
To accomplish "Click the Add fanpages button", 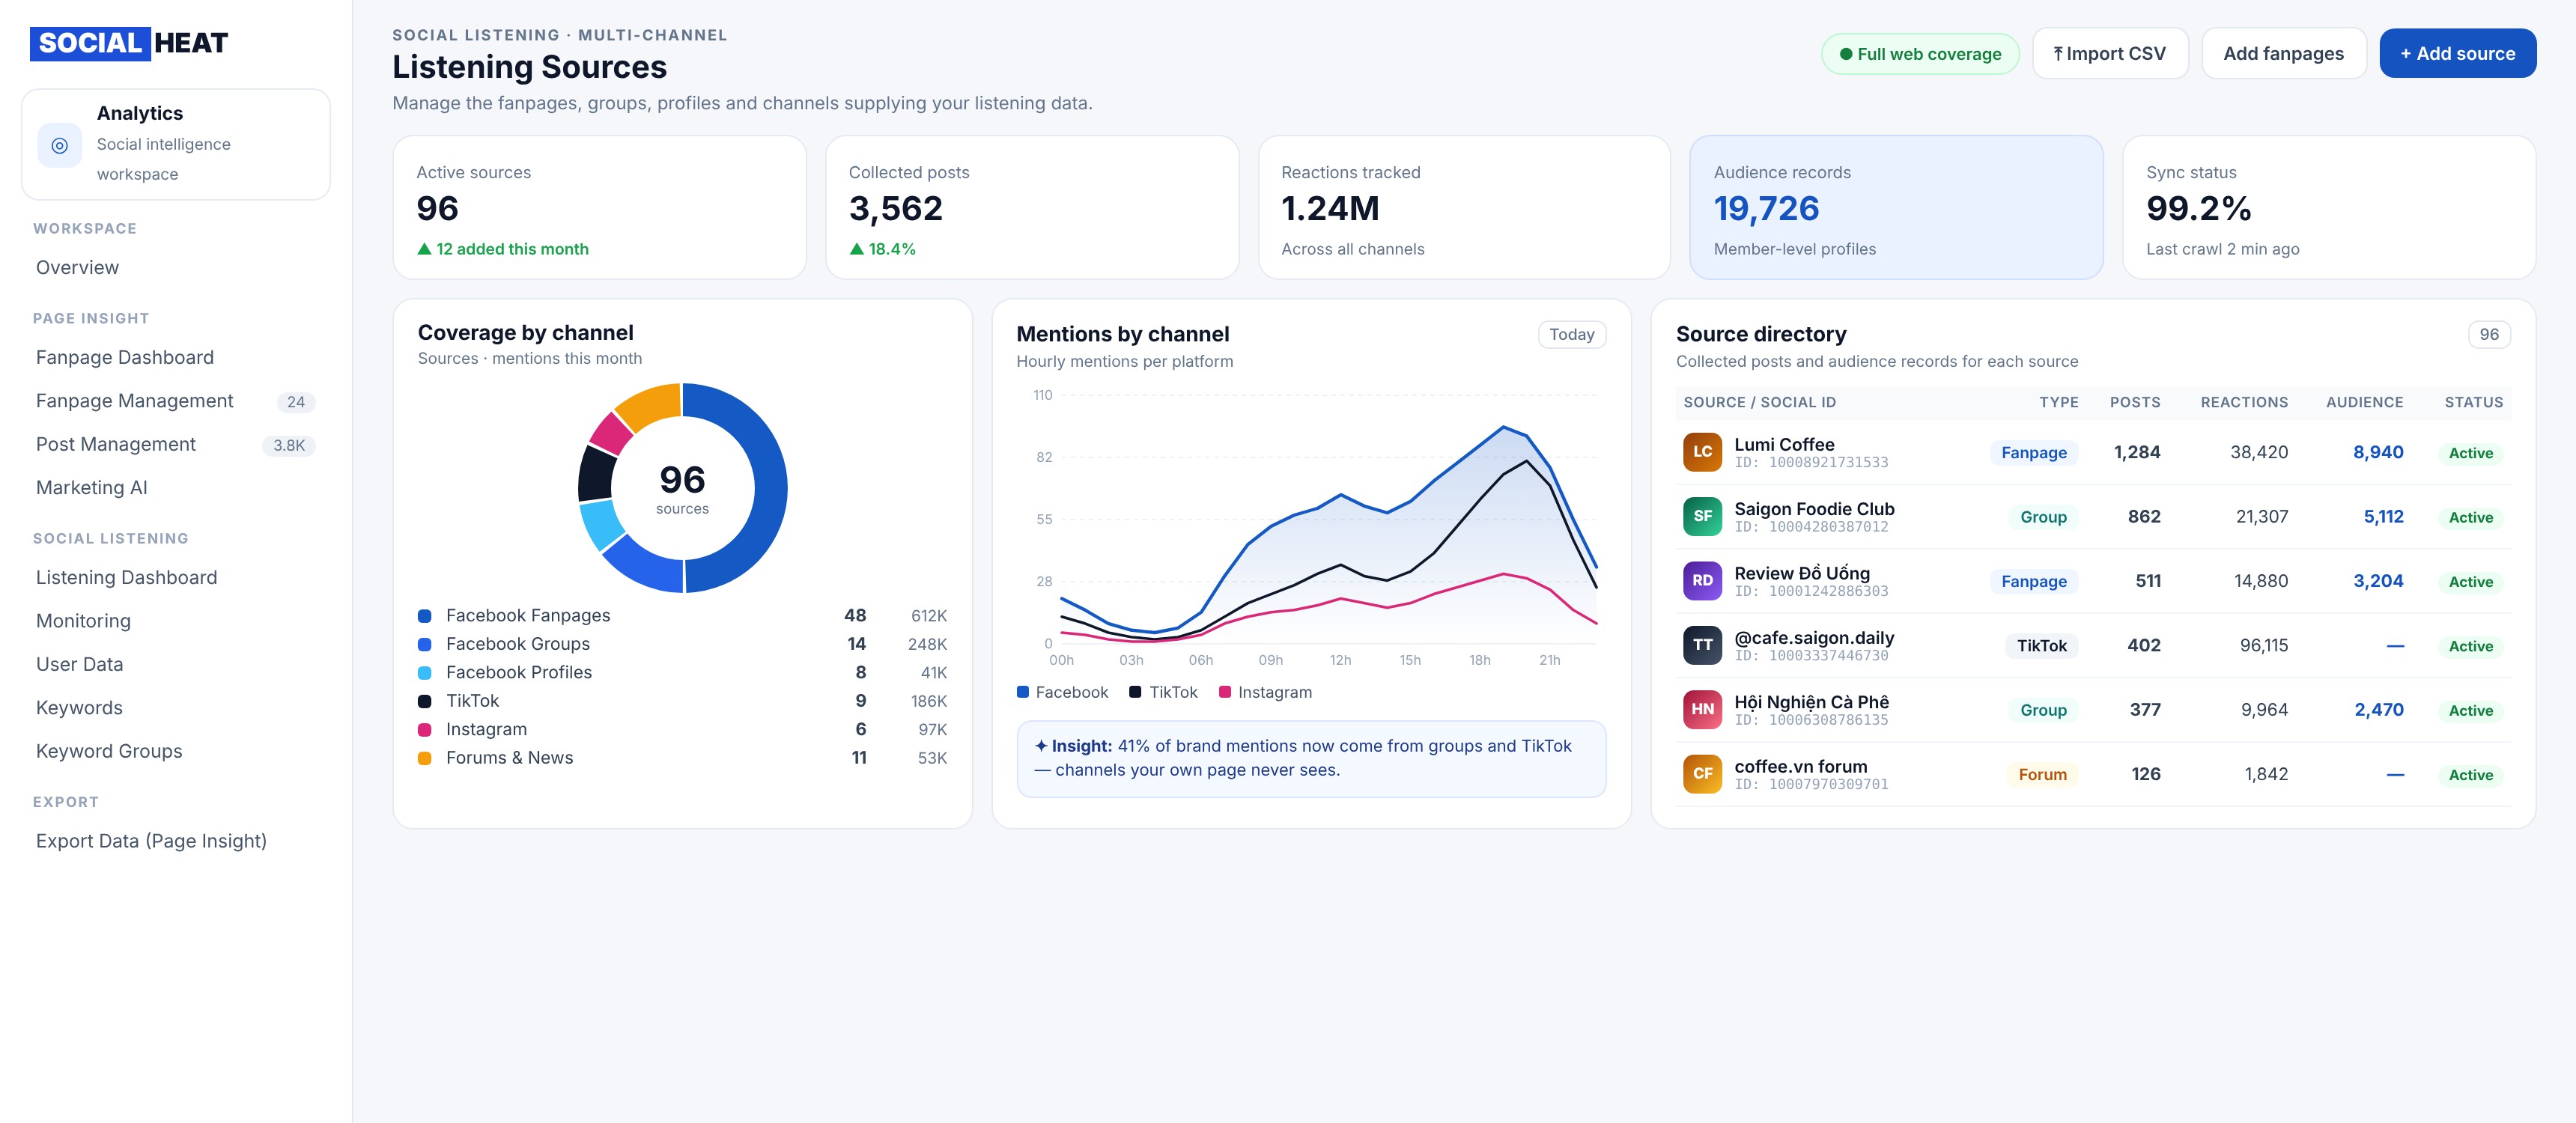I will tap(2283, 54).
